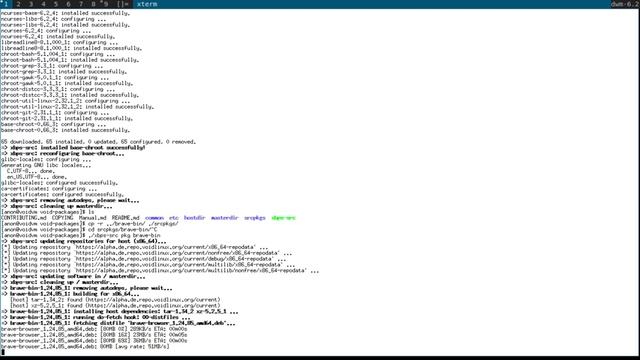
Task: Click the '[host] tar-1.34_2: found' line
Action: click(115, 300)
